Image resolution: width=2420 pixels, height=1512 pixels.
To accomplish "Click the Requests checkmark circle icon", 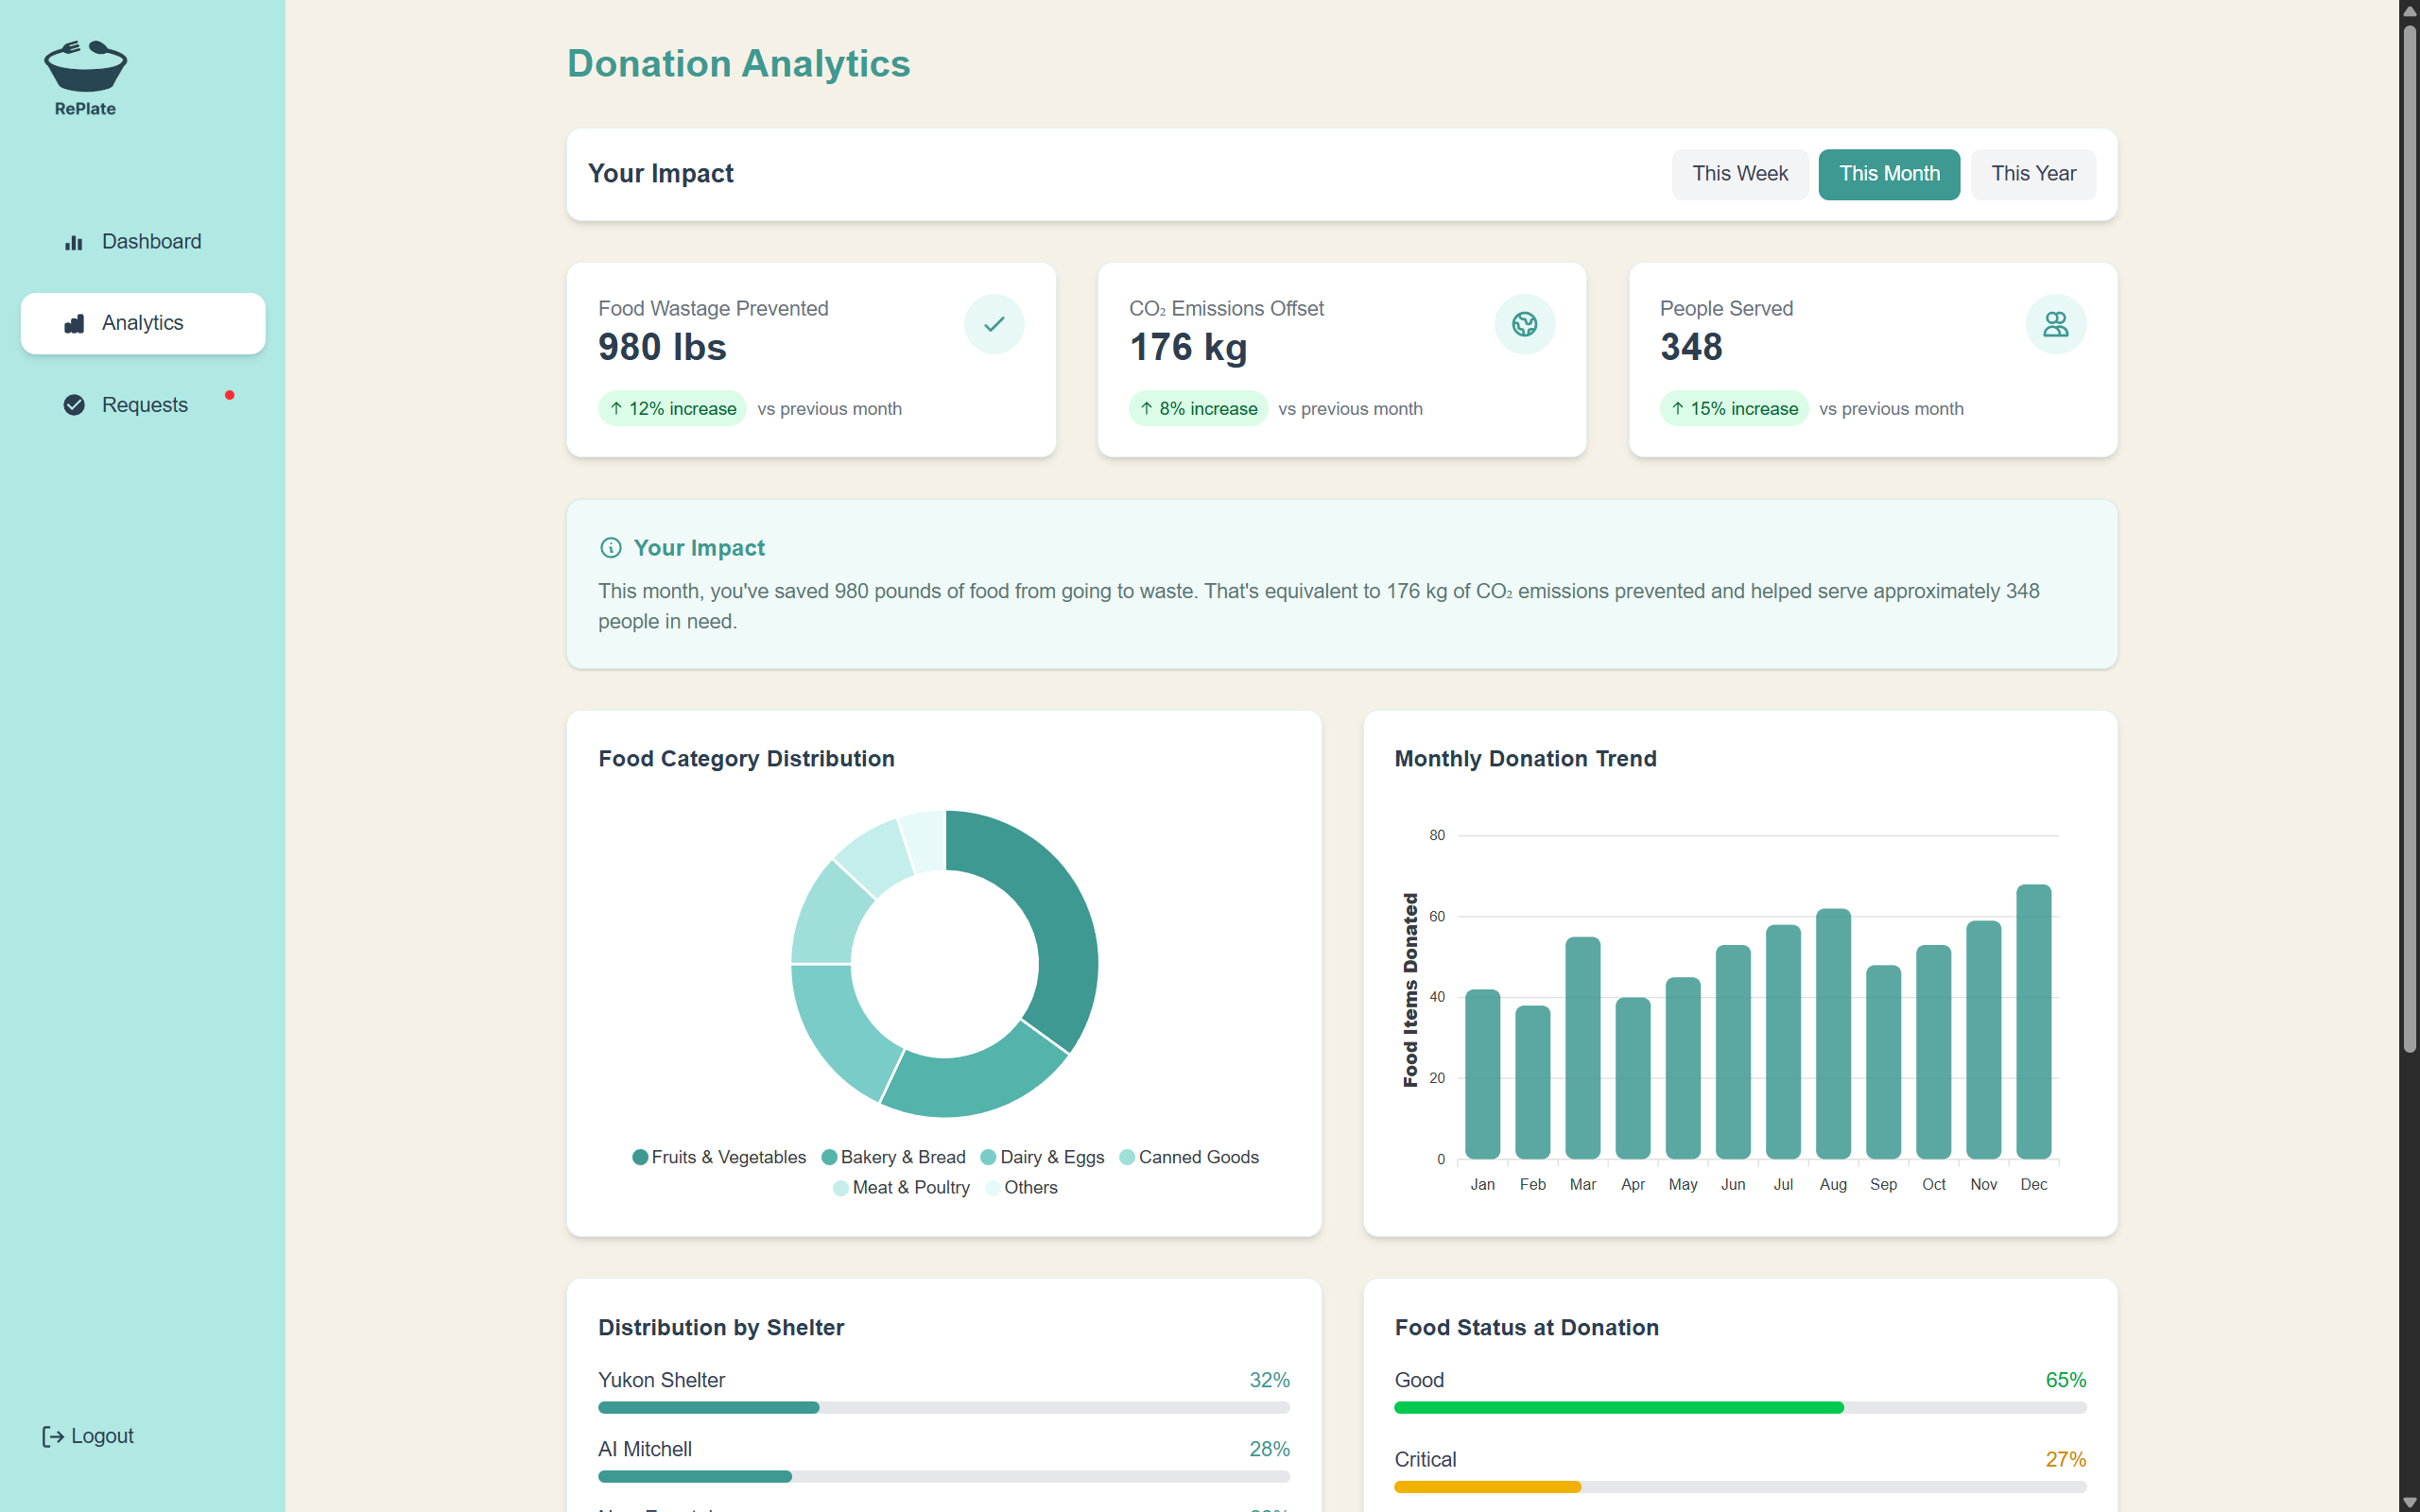I will point(74,405).
